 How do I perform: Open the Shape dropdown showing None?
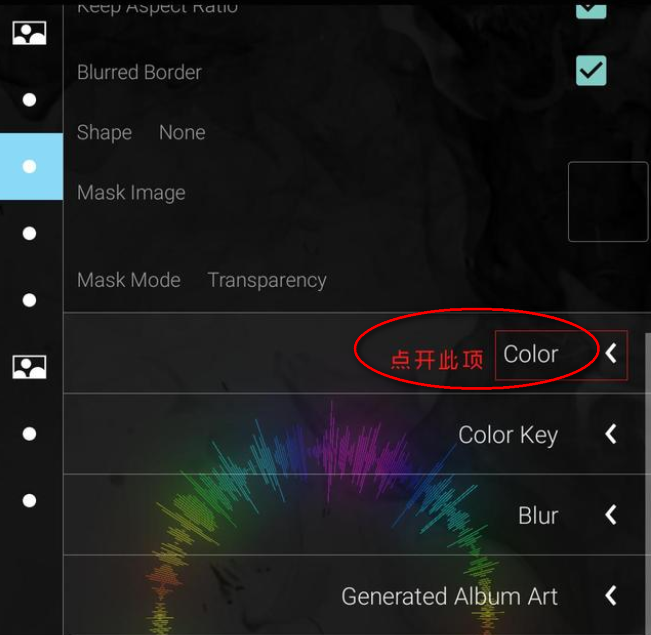tap(182, 133)
